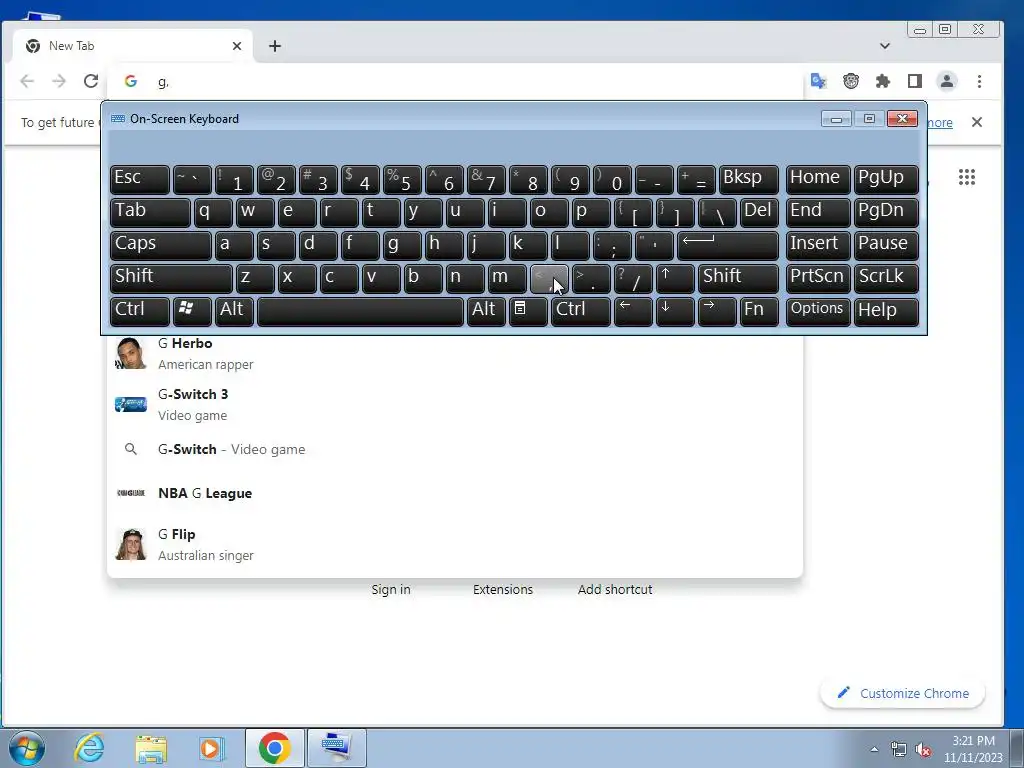Open Windows Media Player from taskbar

[x=212, y=748]
